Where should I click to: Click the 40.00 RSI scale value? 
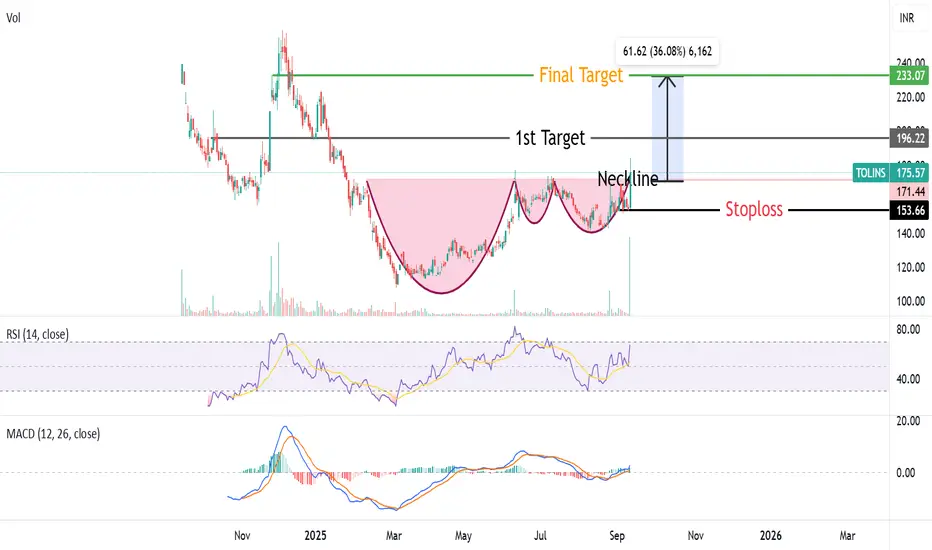click(908, 379)
